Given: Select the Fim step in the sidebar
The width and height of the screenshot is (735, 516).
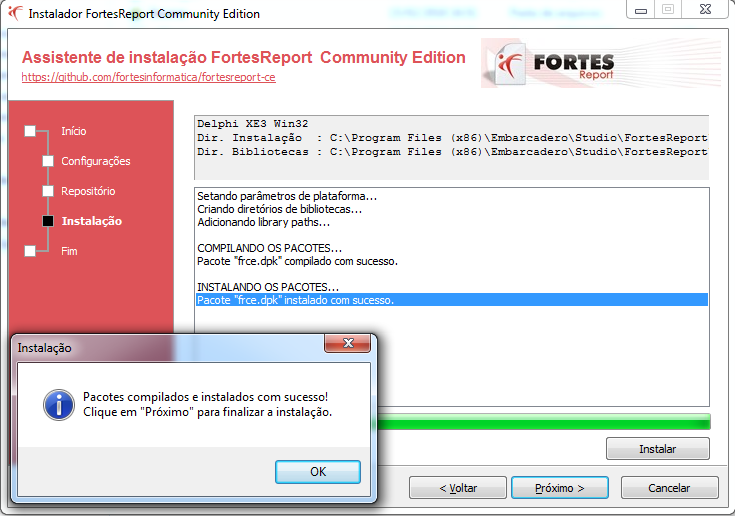Looking at the screenshot, I should click(69, 251).
